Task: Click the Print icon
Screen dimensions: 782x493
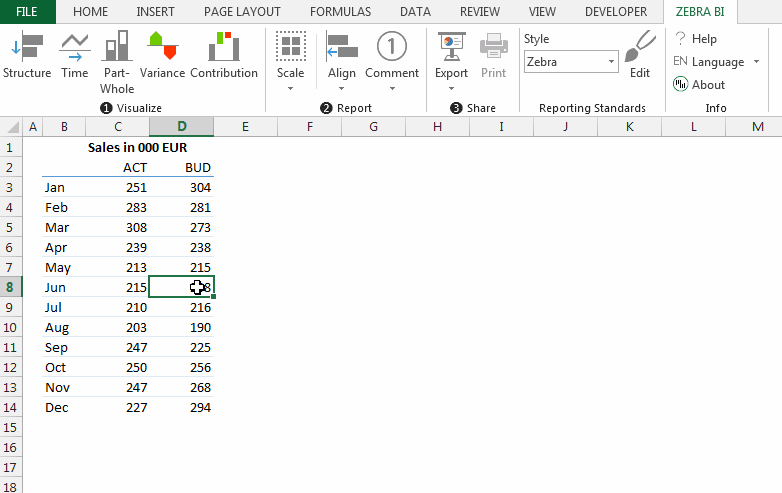Action: click(493, 47)
